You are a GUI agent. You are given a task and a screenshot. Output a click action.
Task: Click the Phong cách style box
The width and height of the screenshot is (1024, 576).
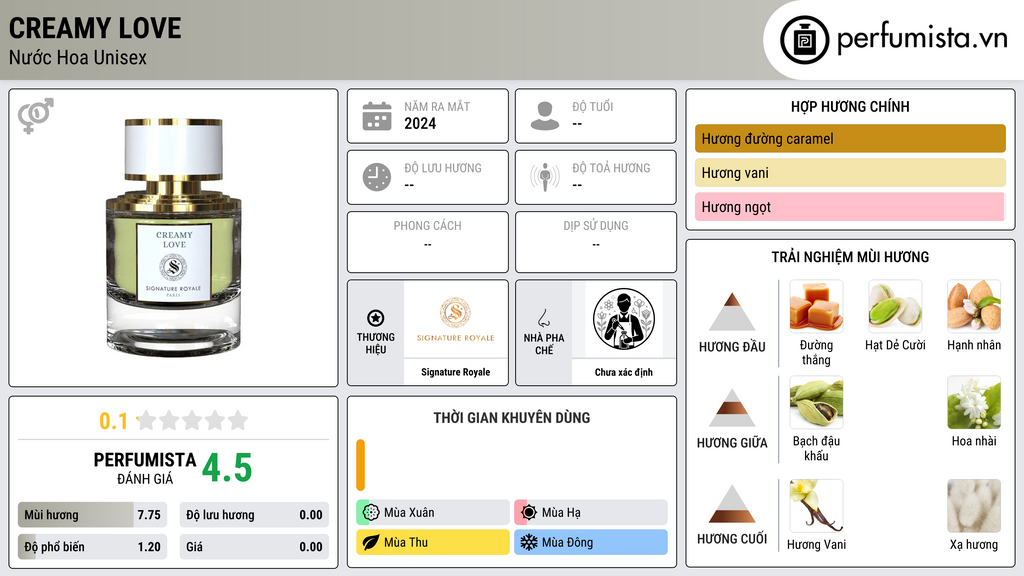pyautogui.click(x=428, y=242)
